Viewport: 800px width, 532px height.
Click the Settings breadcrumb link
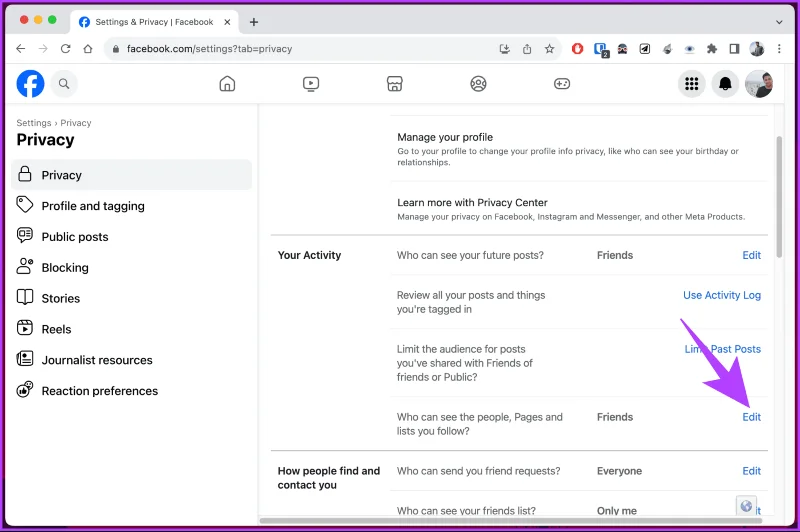tap(34, 123)
